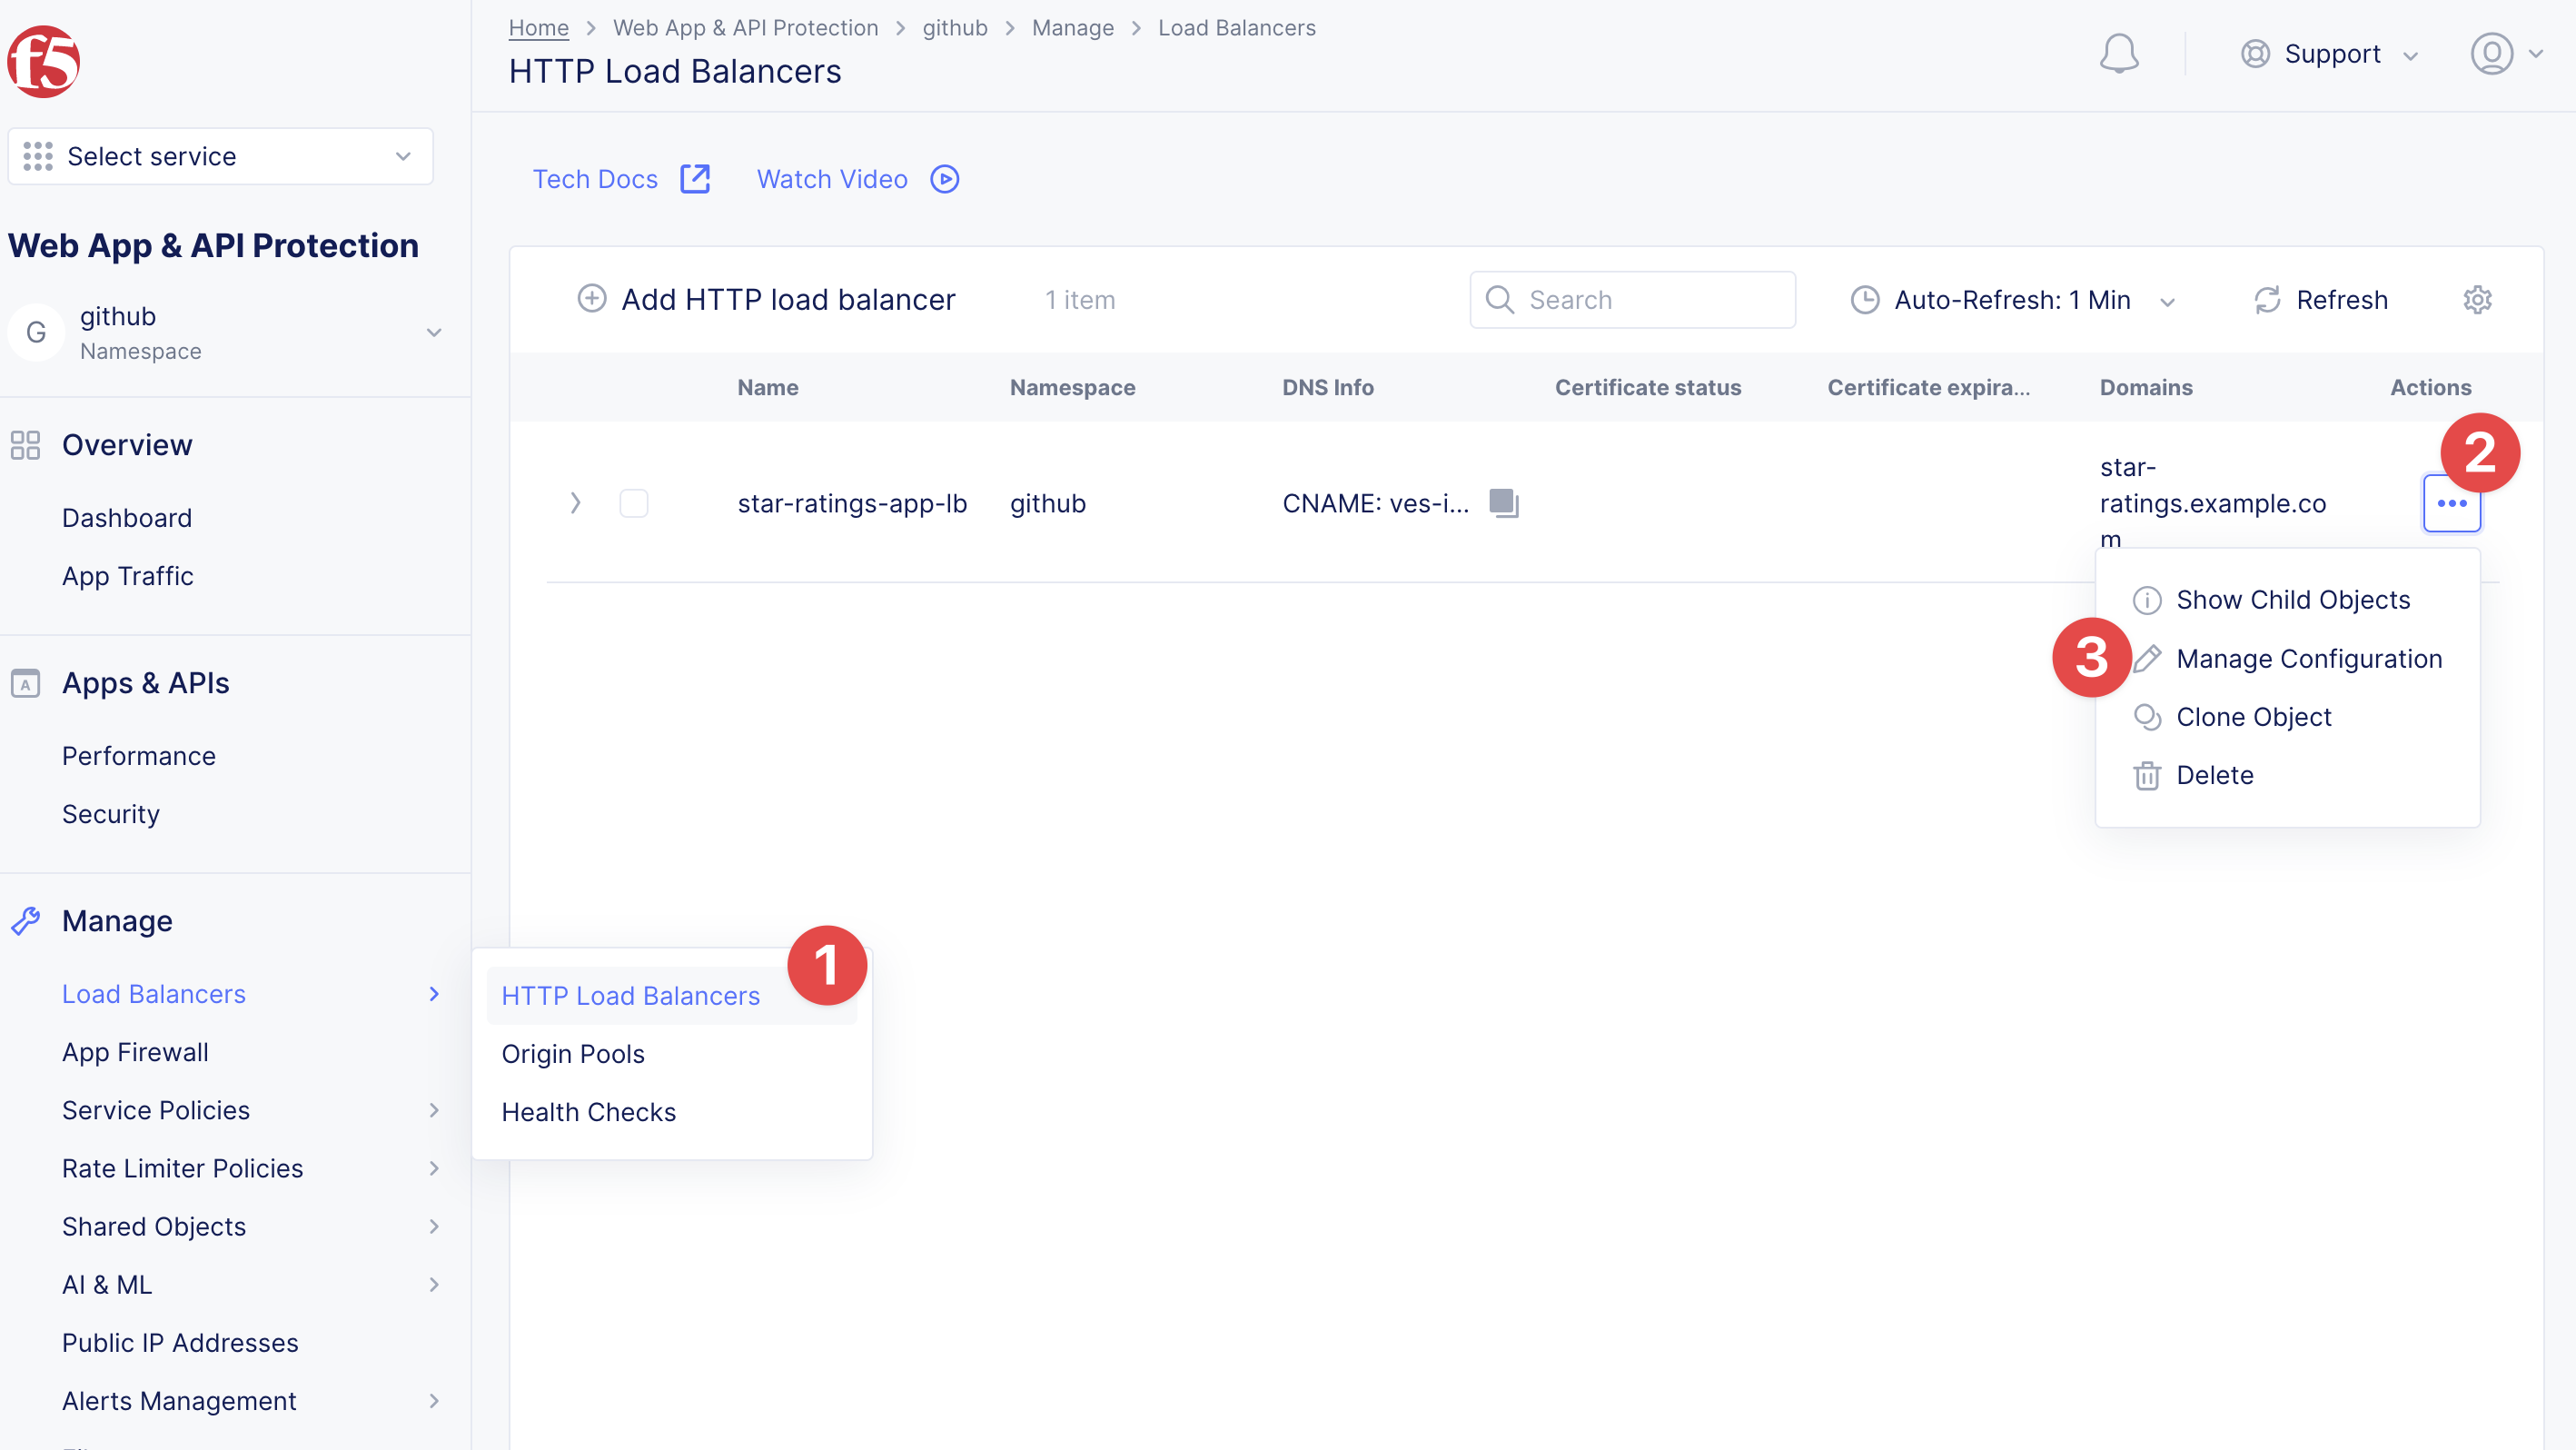Click the copy CNAME icon next to DNS

pos(1504,502)
